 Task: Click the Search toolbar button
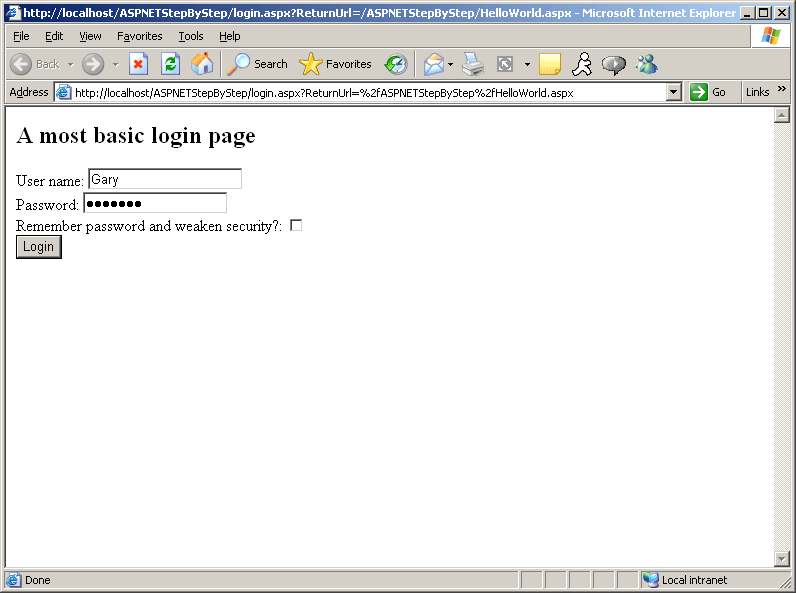point(258,64)
